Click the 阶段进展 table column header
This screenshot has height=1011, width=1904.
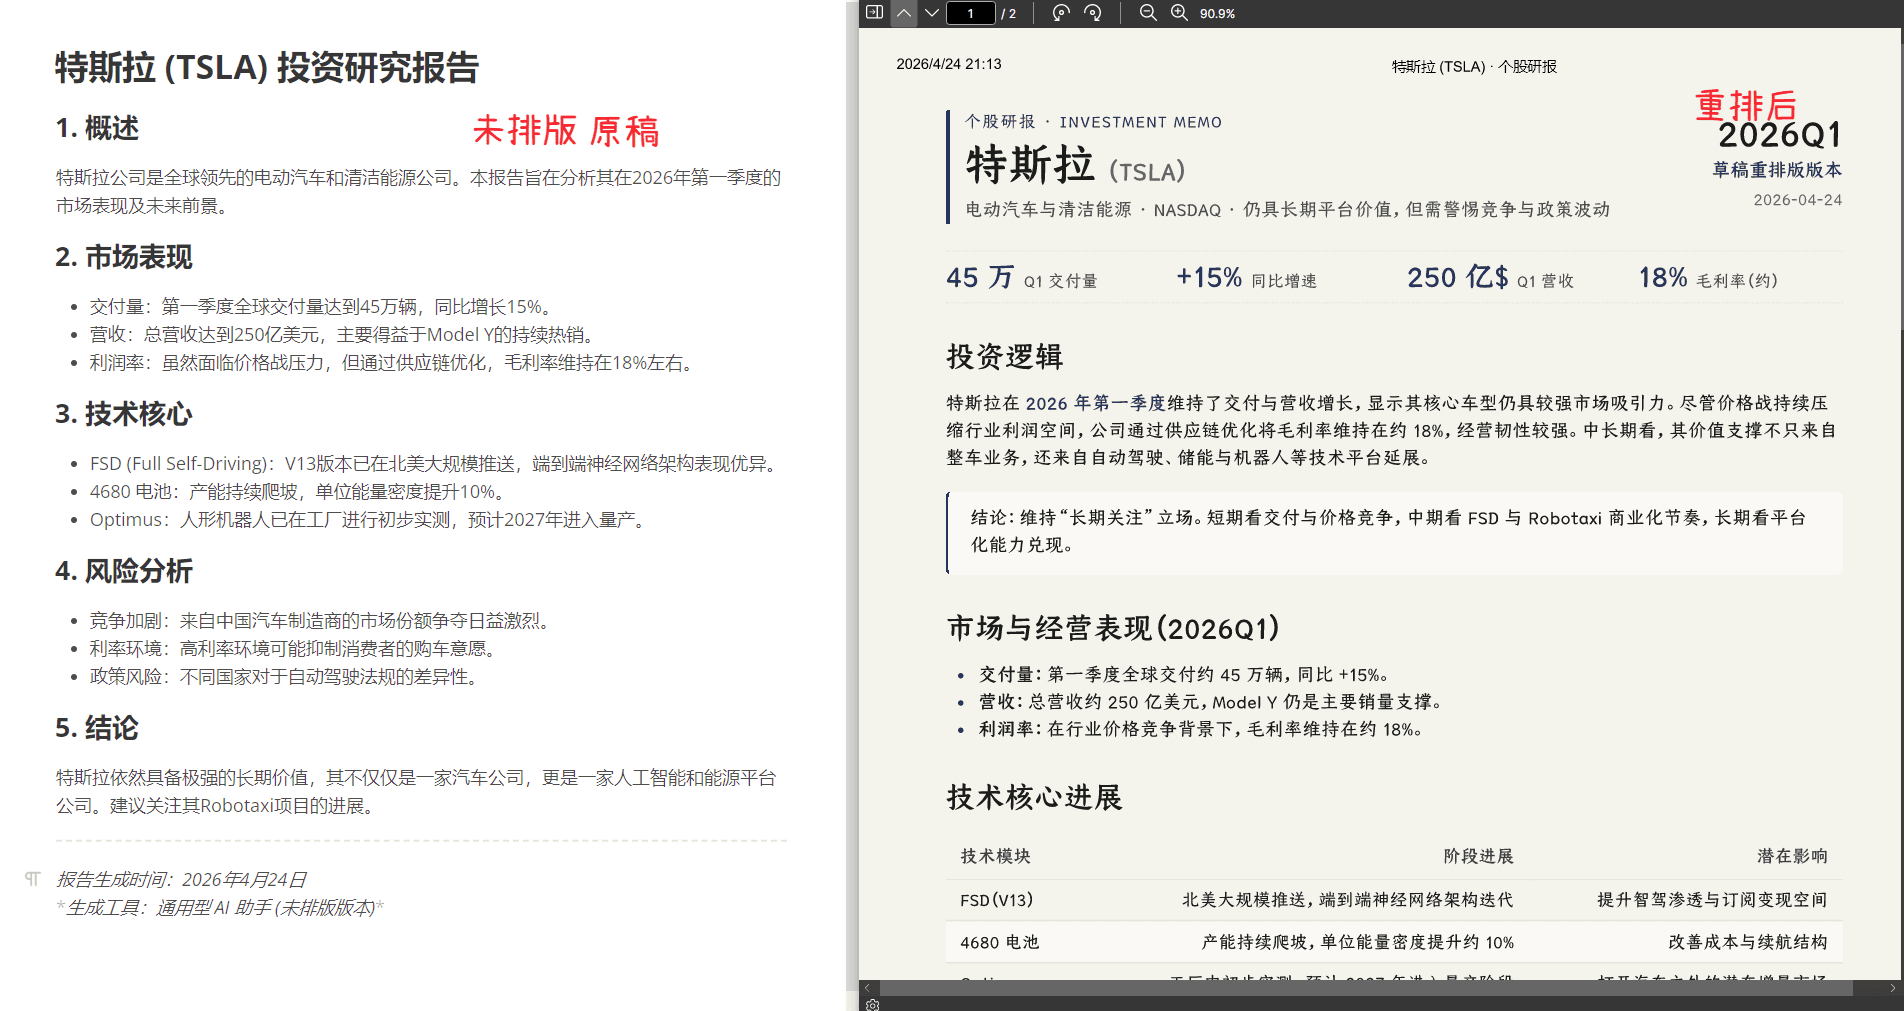point(1478,856)
